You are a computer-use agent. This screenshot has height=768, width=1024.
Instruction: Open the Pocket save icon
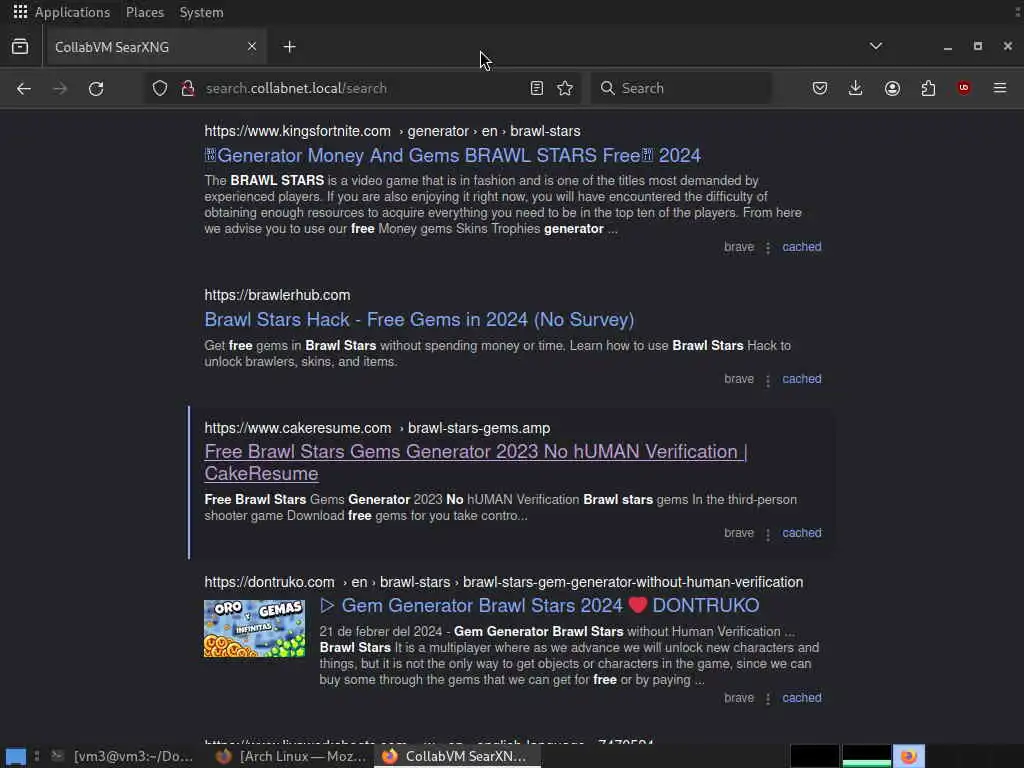tap(820, 88)
